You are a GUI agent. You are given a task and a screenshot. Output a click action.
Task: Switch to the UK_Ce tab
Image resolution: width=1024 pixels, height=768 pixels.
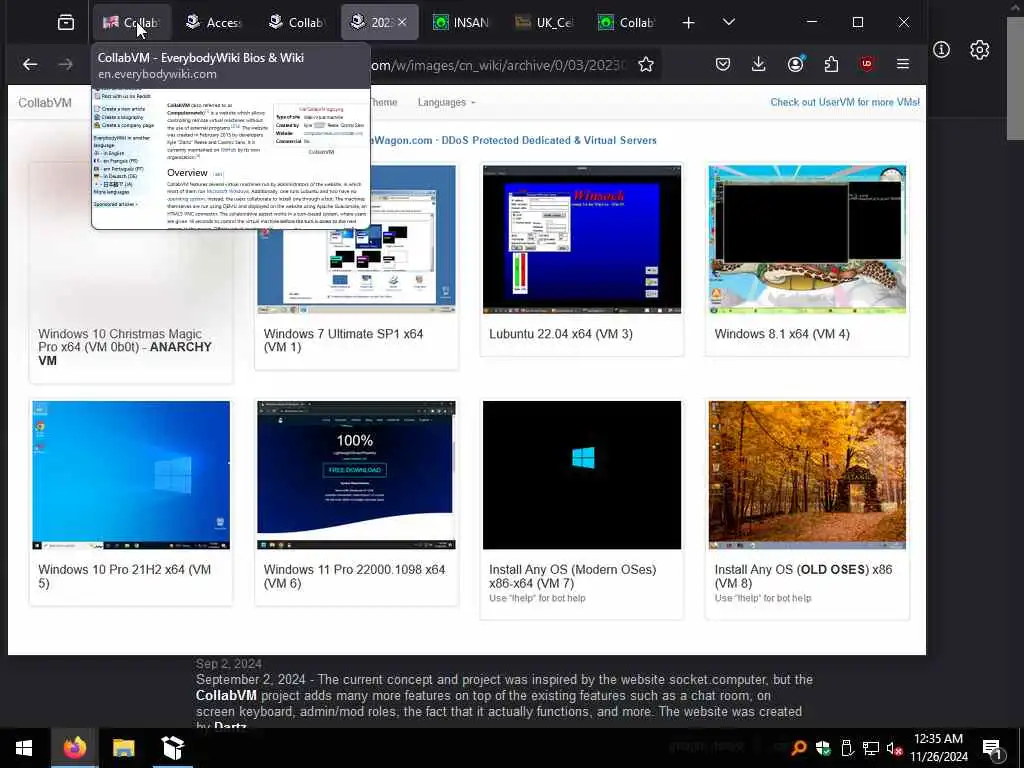[544, 23]
